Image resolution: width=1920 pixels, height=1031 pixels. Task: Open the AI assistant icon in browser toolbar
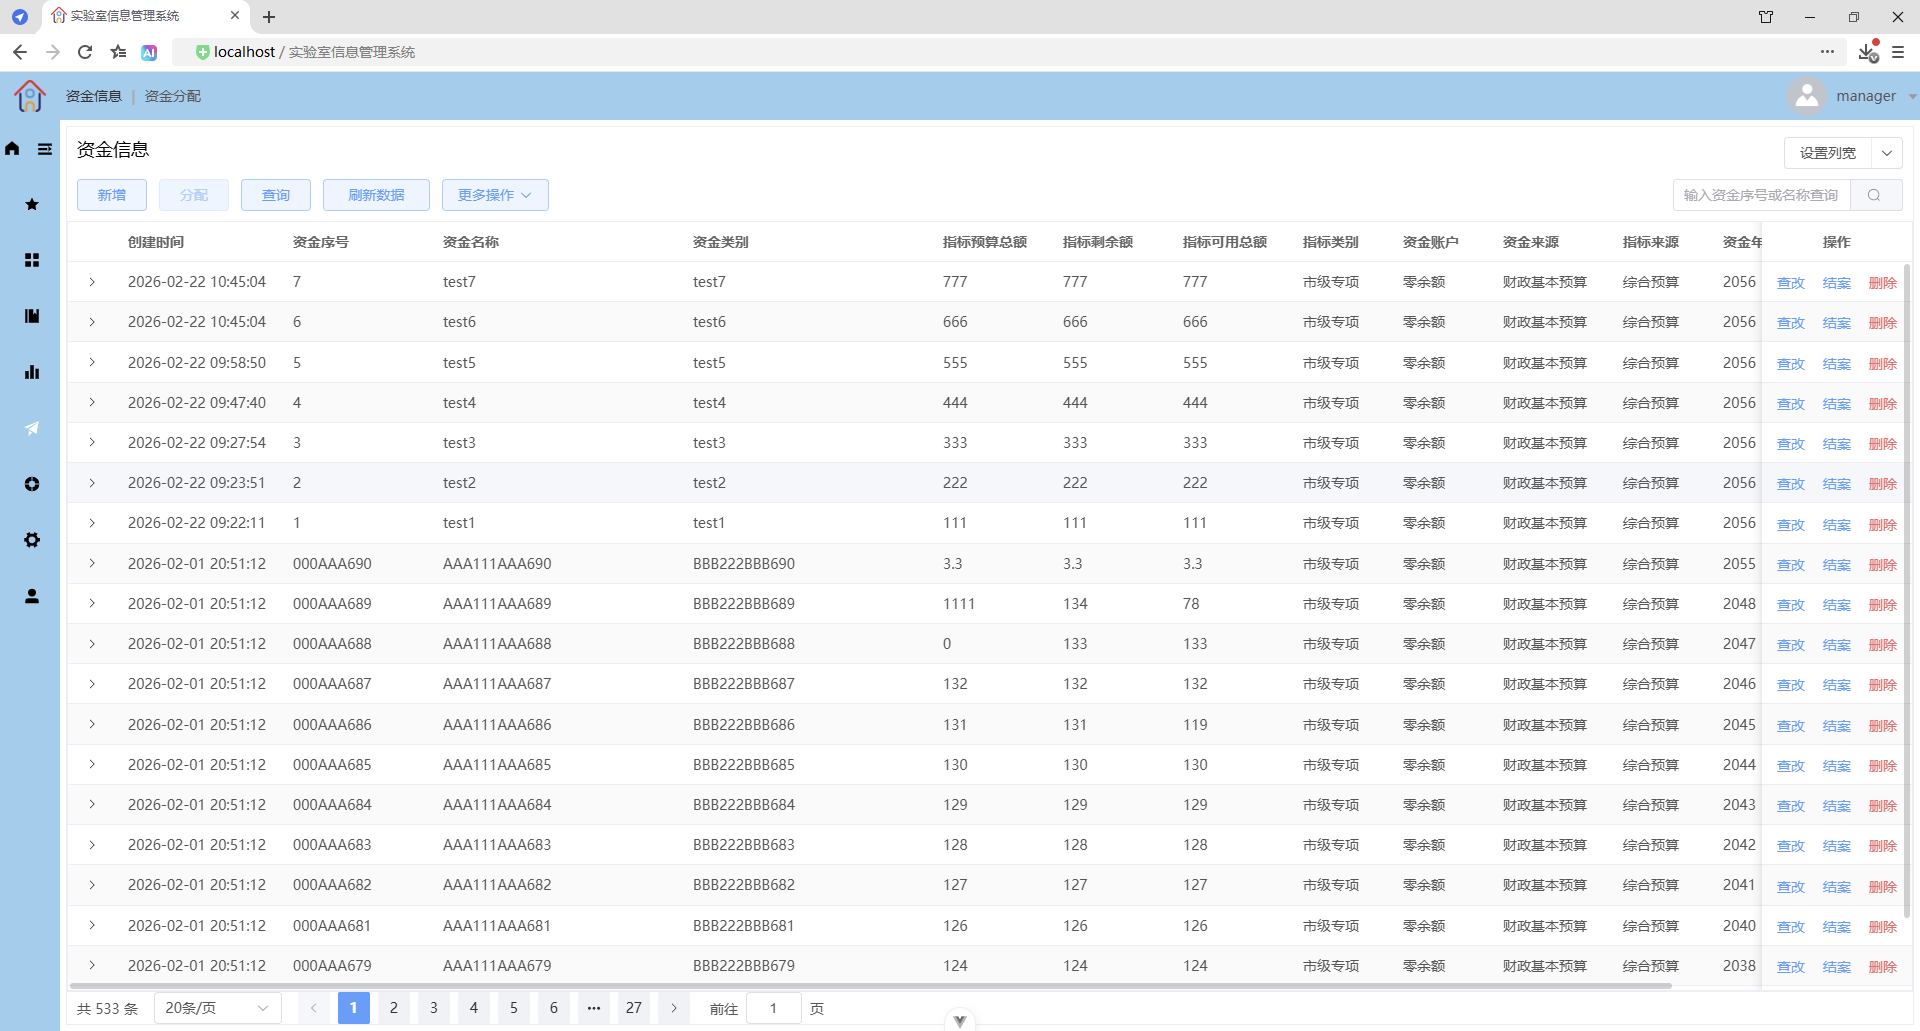[x=149, y=52]
